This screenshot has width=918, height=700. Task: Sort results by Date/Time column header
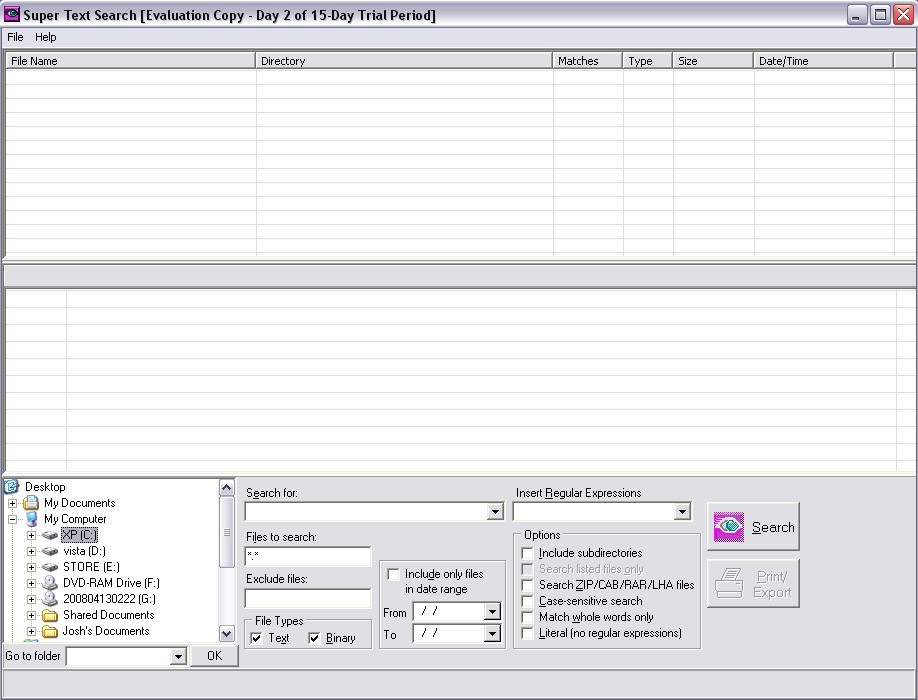[x=823, y=61]
